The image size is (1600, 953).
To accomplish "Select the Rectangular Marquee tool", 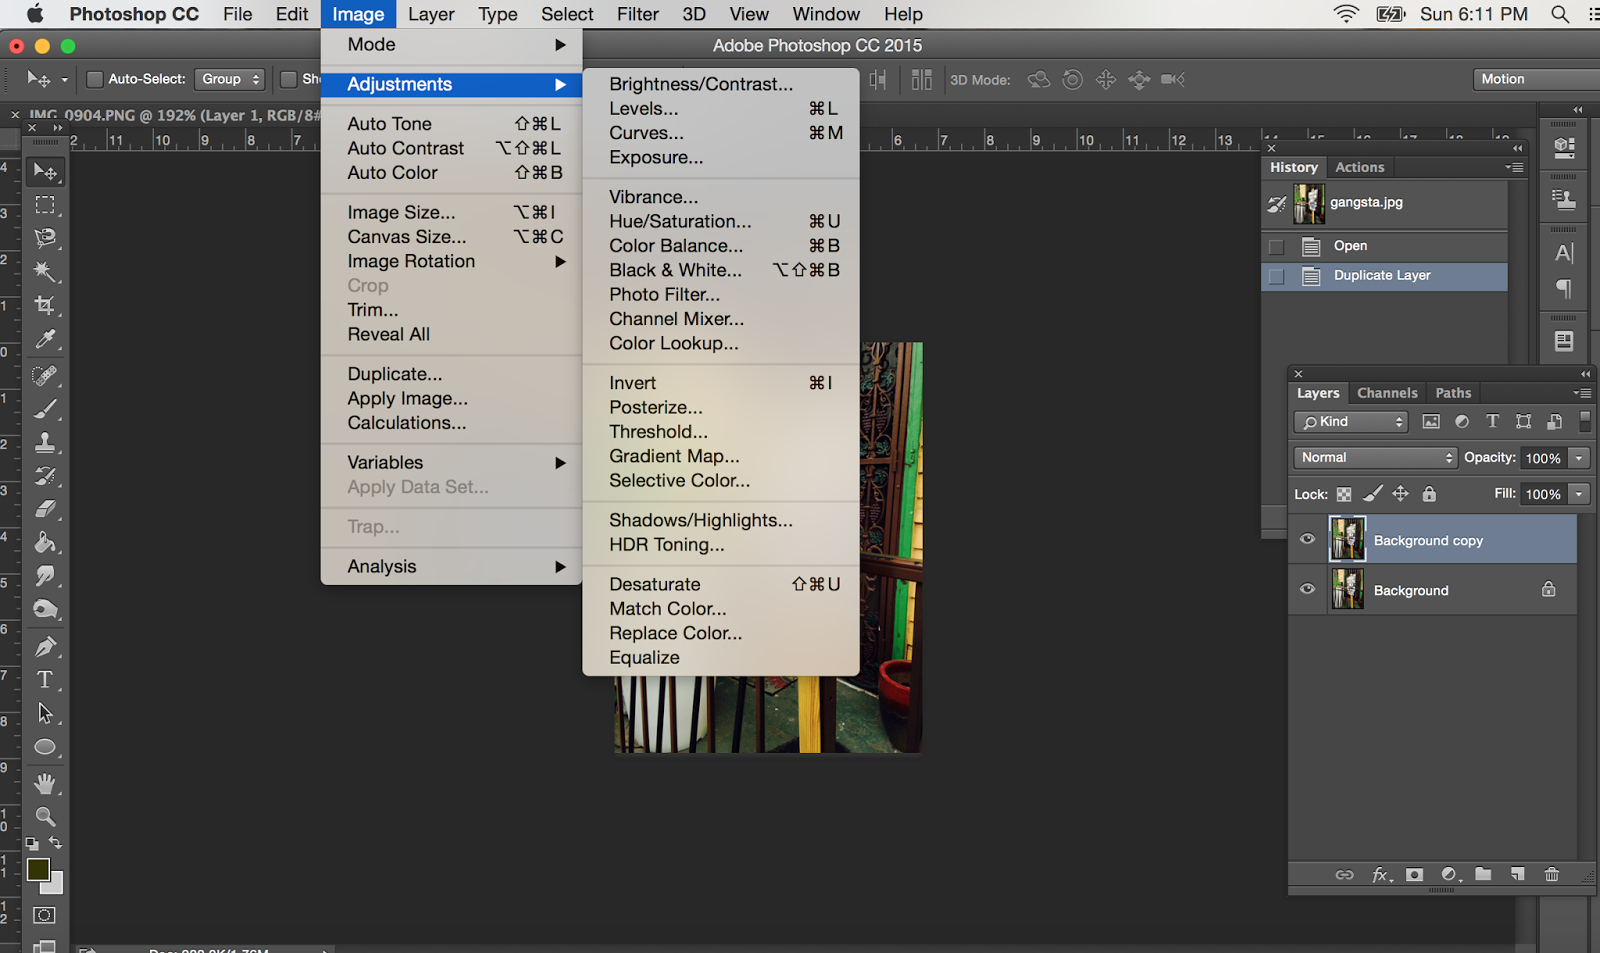I will (x=45, y=205).
